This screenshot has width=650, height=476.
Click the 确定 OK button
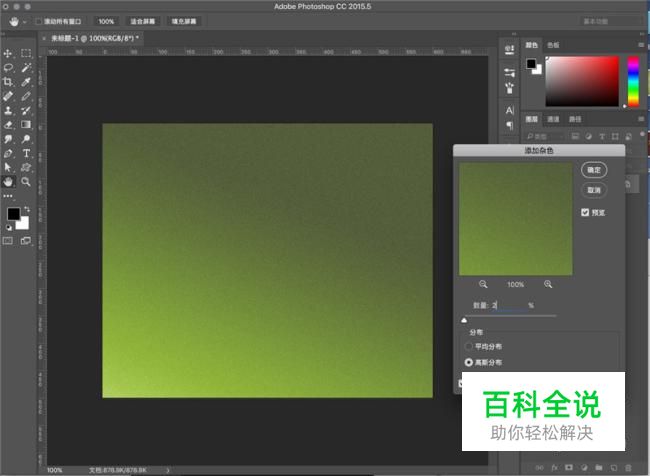594,171
